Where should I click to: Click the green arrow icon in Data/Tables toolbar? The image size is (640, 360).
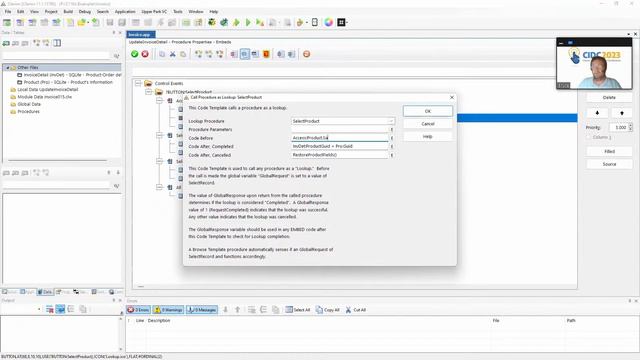coord(6,43)
